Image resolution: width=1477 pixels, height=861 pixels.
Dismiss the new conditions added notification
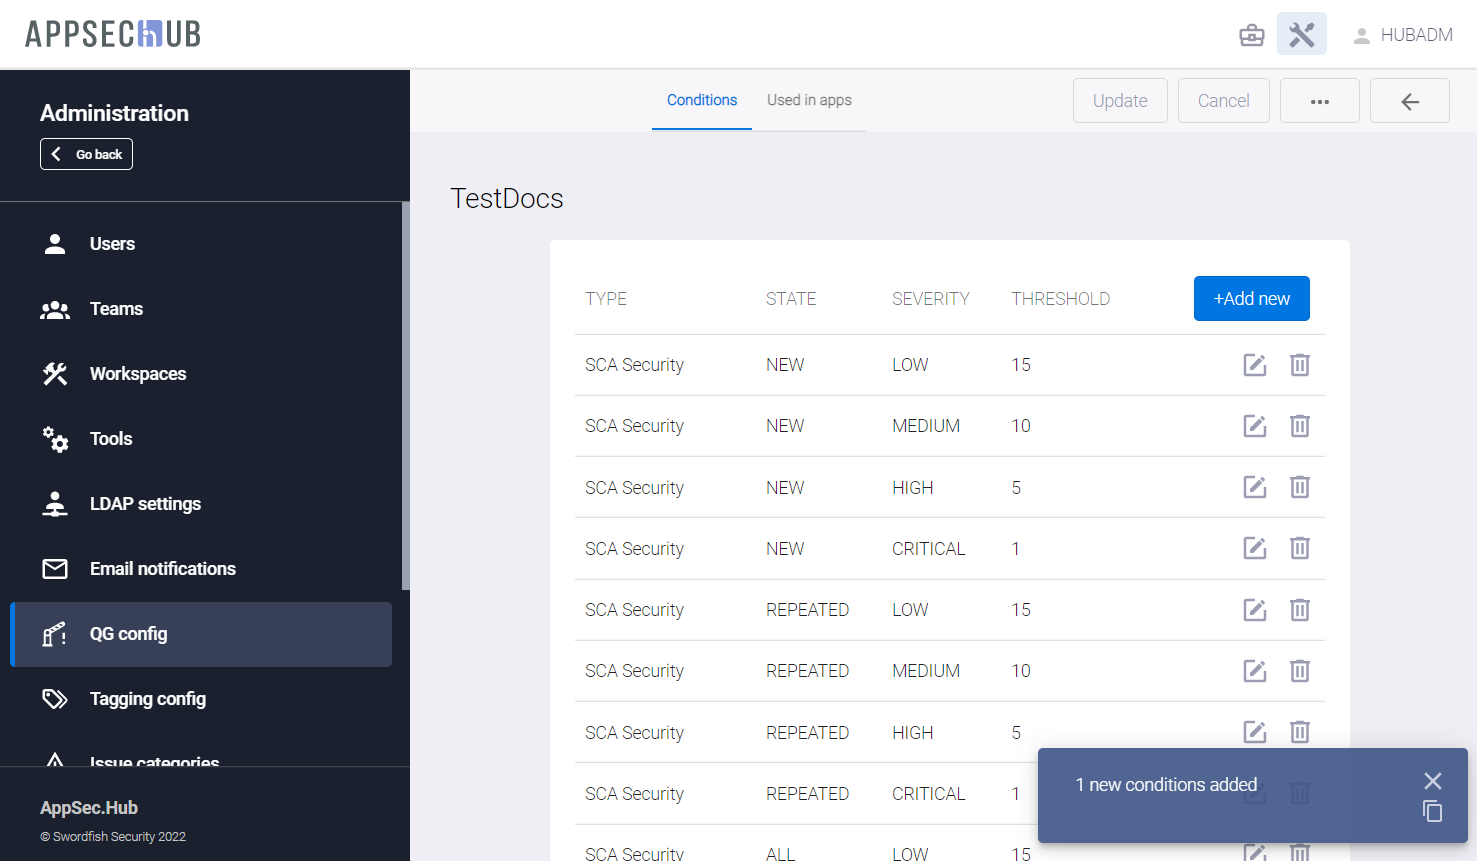1432,781
